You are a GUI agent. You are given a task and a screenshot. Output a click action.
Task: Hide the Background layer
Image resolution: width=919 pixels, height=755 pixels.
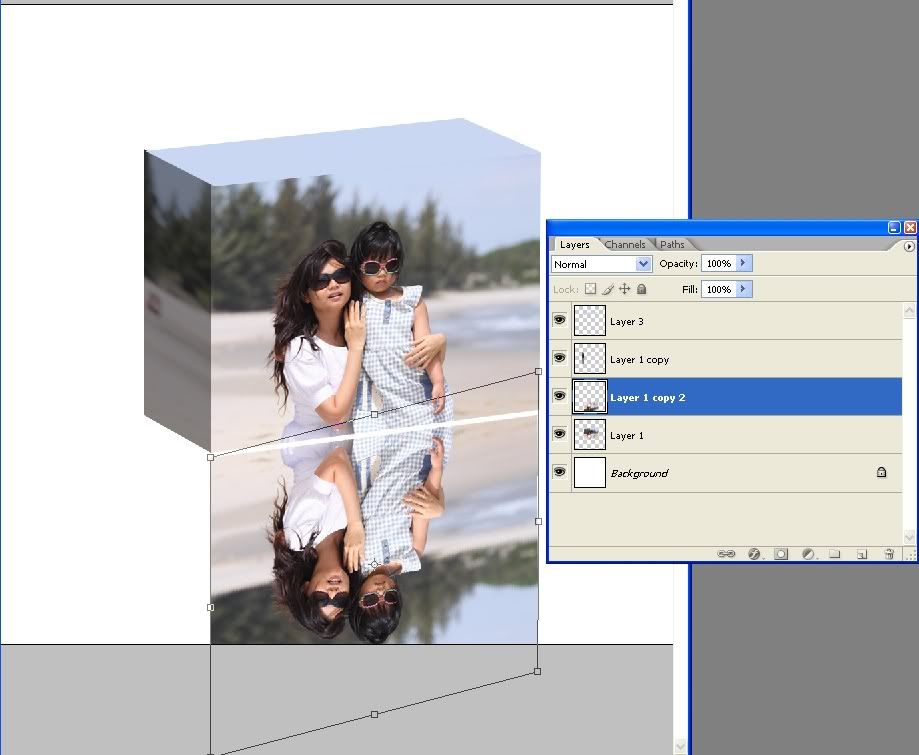(560, 473)
